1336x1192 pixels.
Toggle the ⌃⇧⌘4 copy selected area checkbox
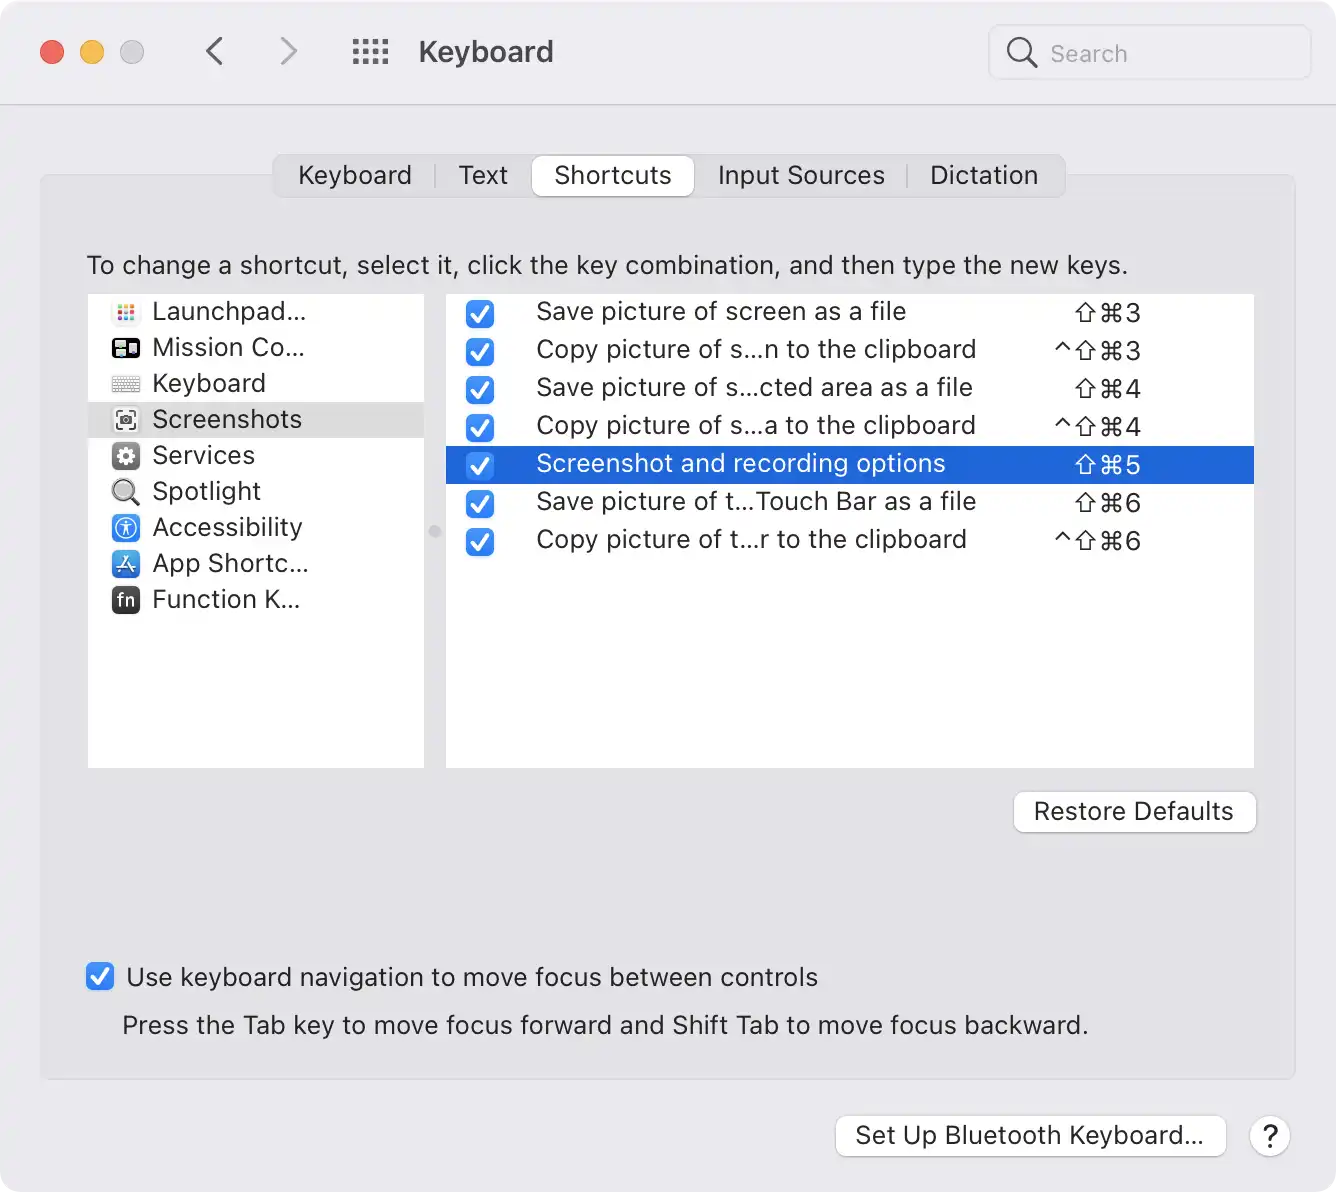[480, 428]
